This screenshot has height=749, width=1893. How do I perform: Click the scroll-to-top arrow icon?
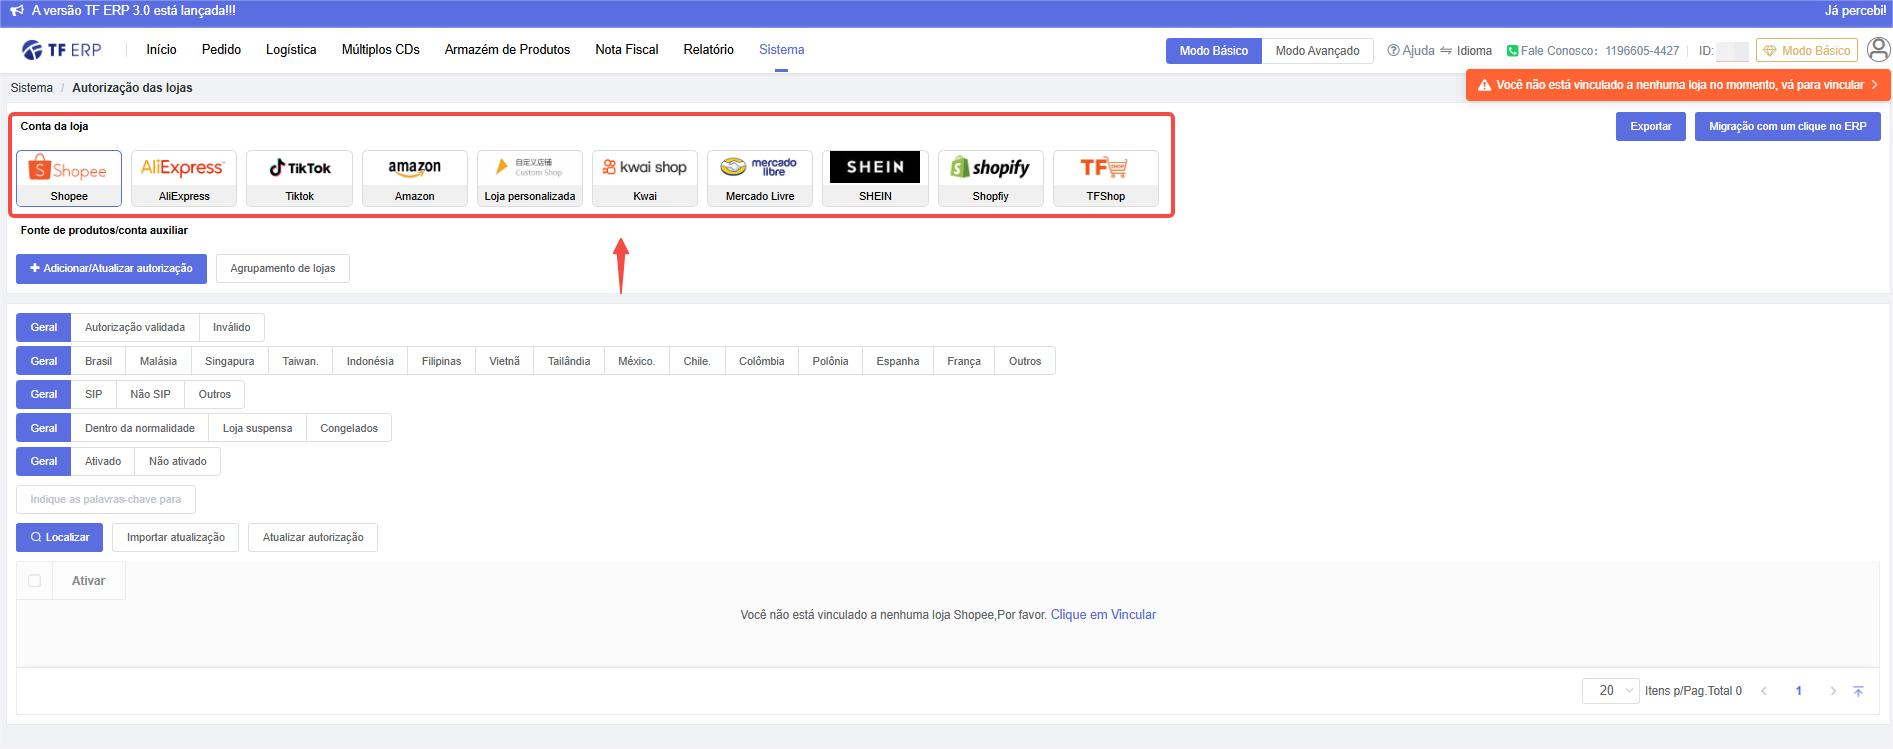(x=1858, y=691)
